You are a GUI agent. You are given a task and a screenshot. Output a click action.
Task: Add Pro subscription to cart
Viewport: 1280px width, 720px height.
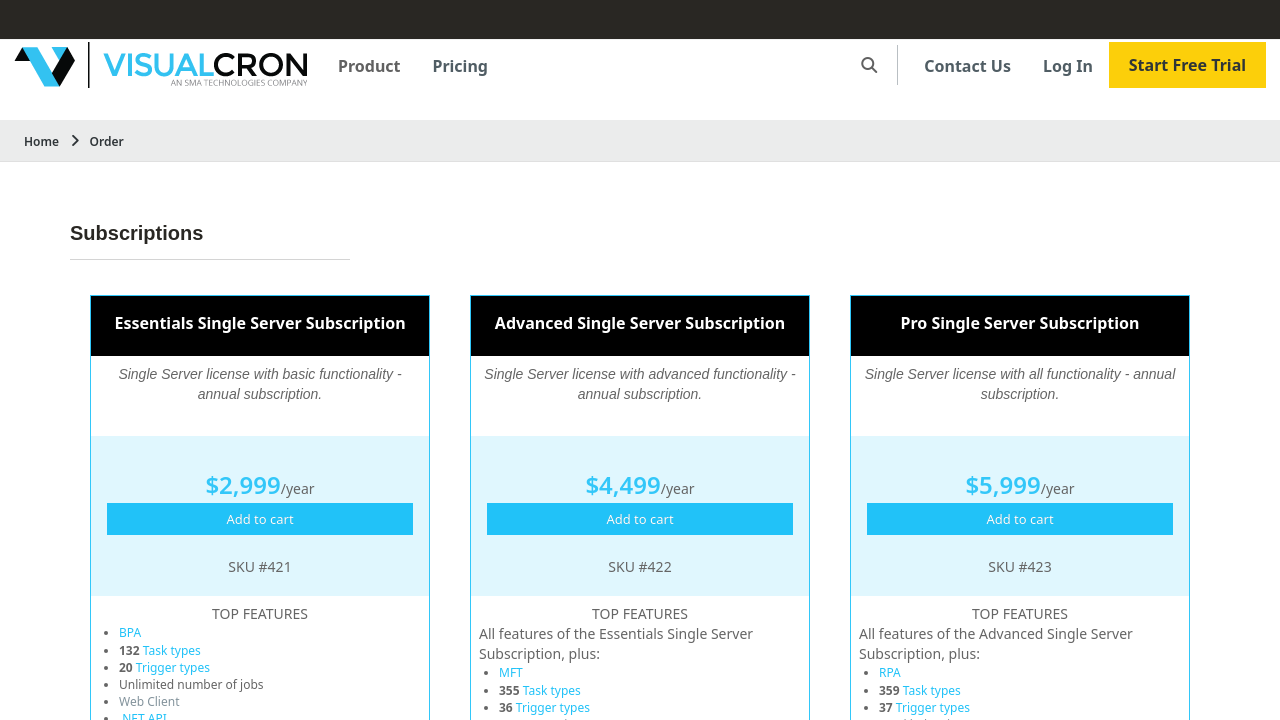pyautogui.click(x=1020, y=519)
